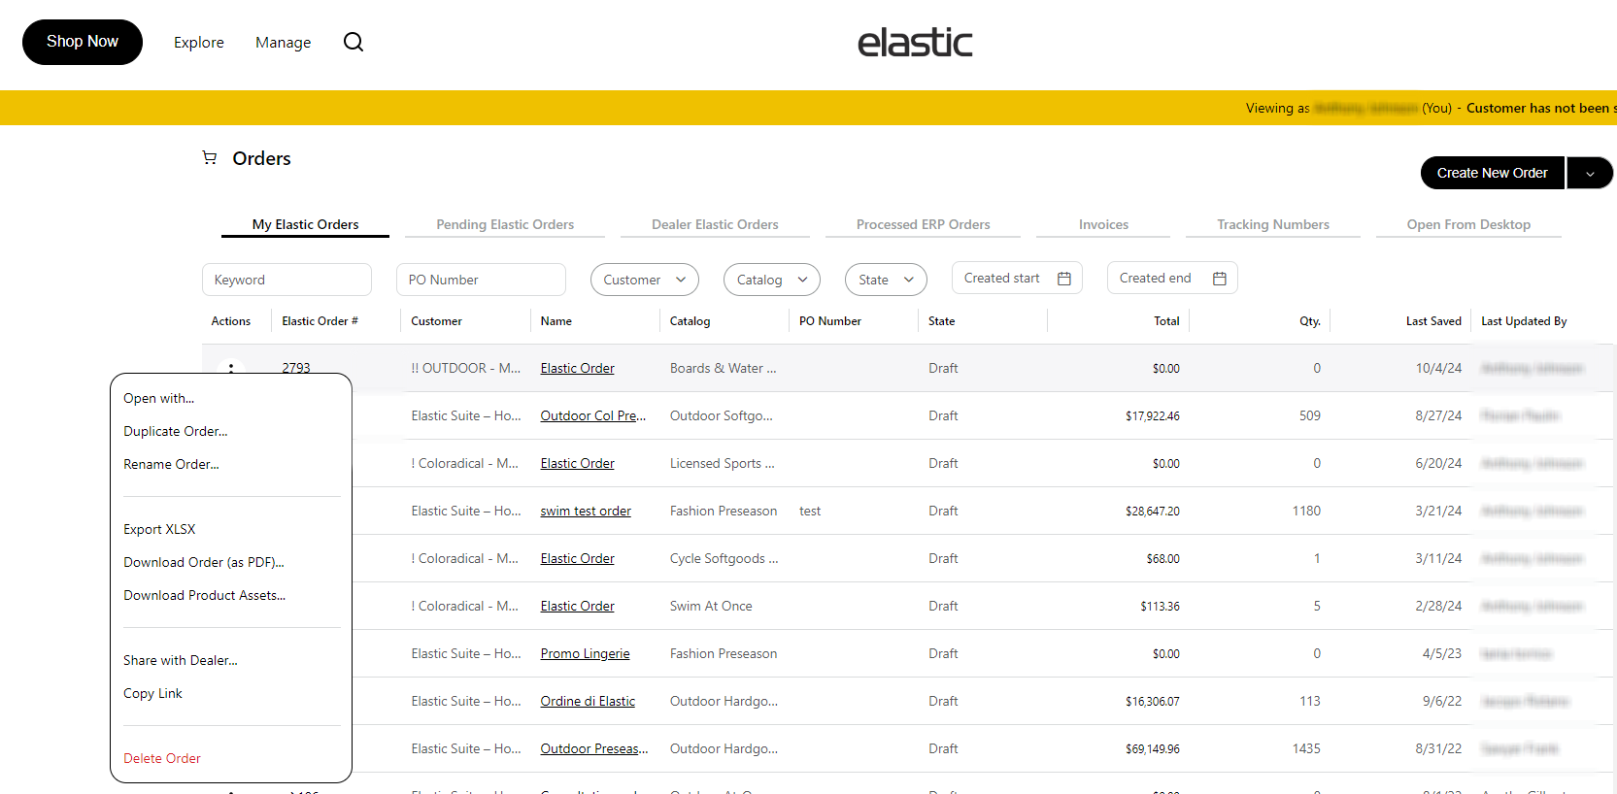This screenshot has width=1617, height=794.
Task: Choose Export XLSX in the menu
Action: tap(160, 530)
